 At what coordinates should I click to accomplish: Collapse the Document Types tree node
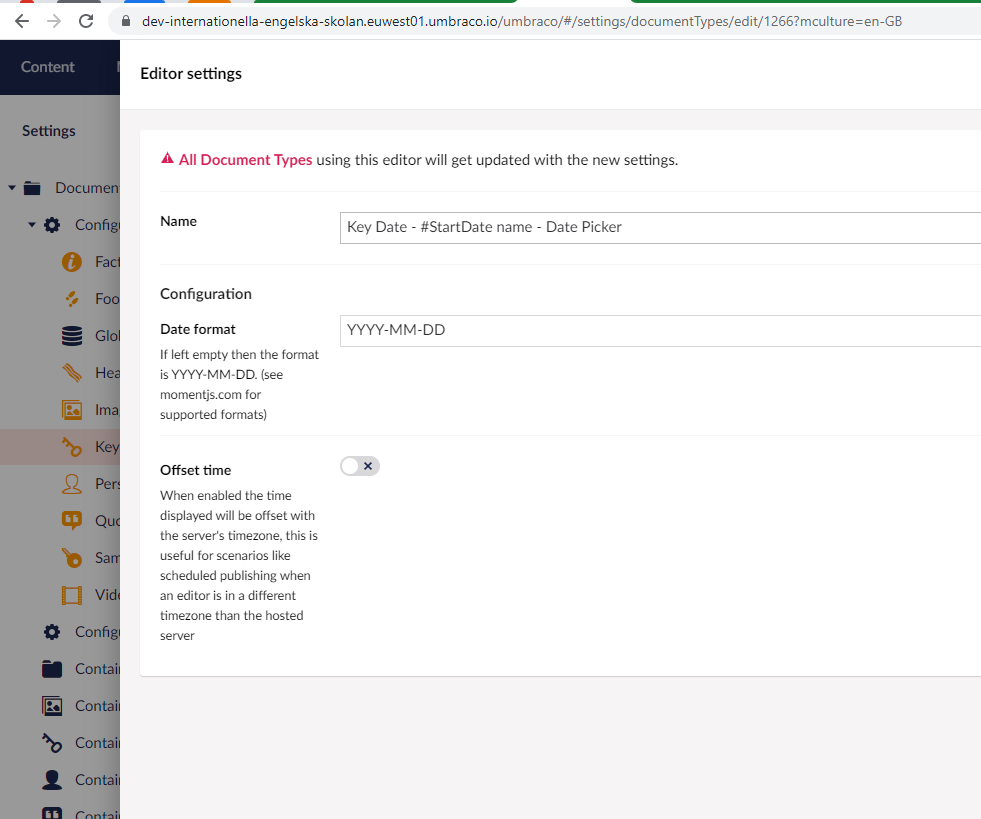click(12, 187)
